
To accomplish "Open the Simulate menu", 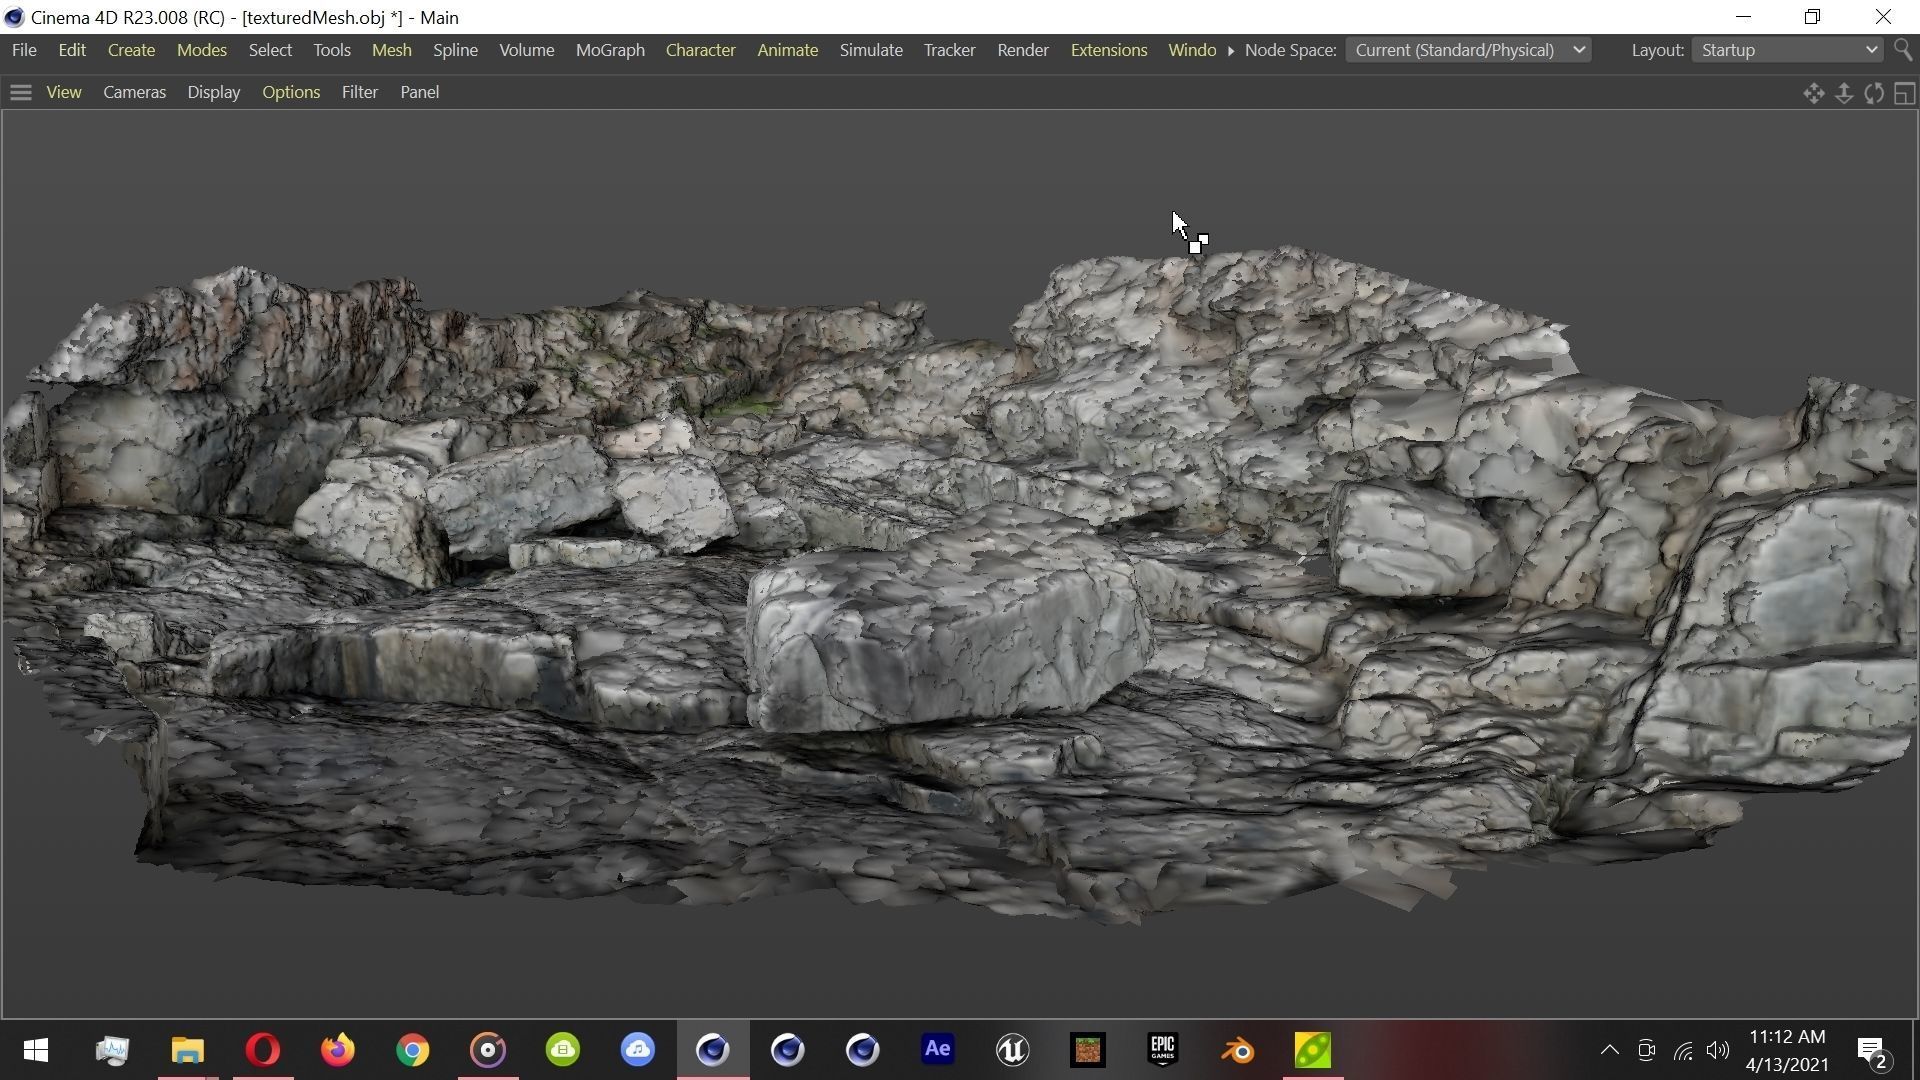I will click(871, 50).
